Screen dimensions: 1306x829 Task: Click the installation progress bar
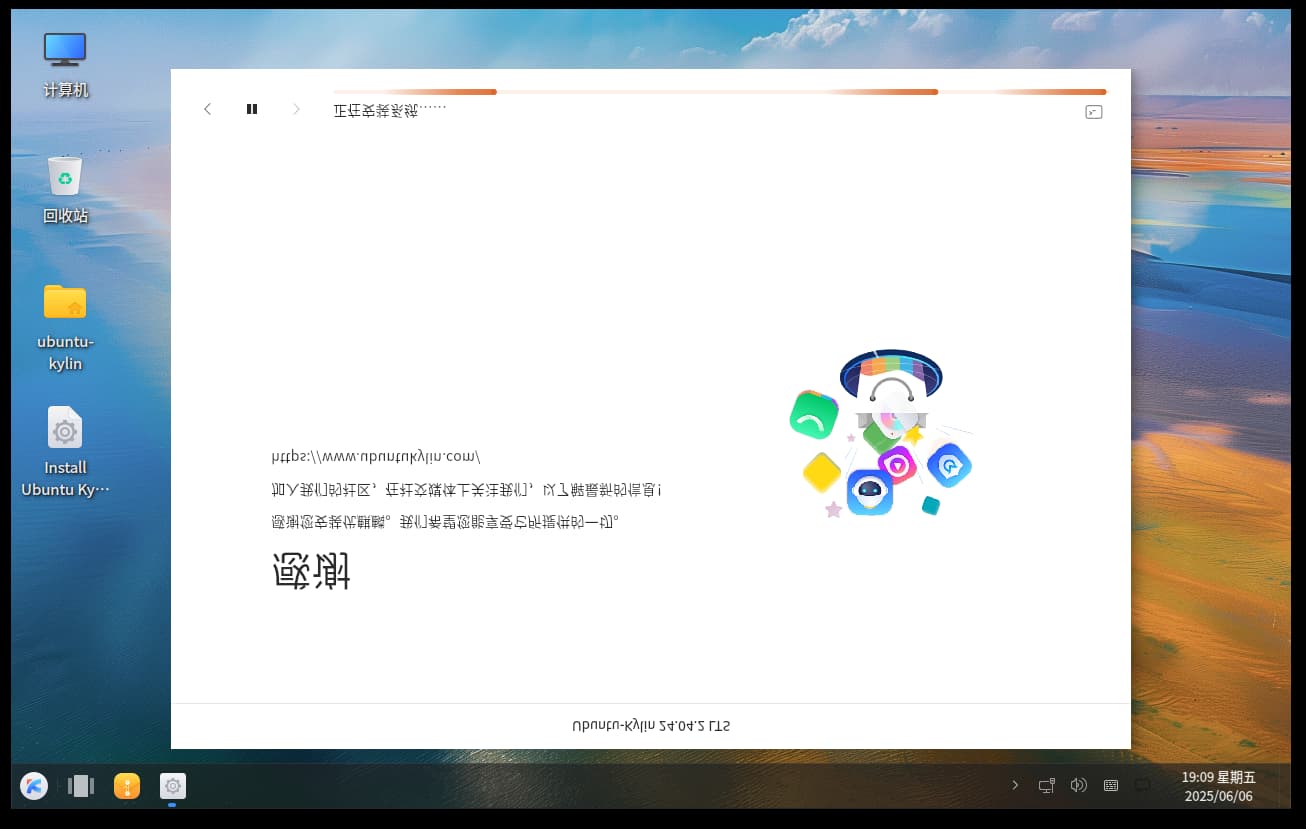[720, 92]
